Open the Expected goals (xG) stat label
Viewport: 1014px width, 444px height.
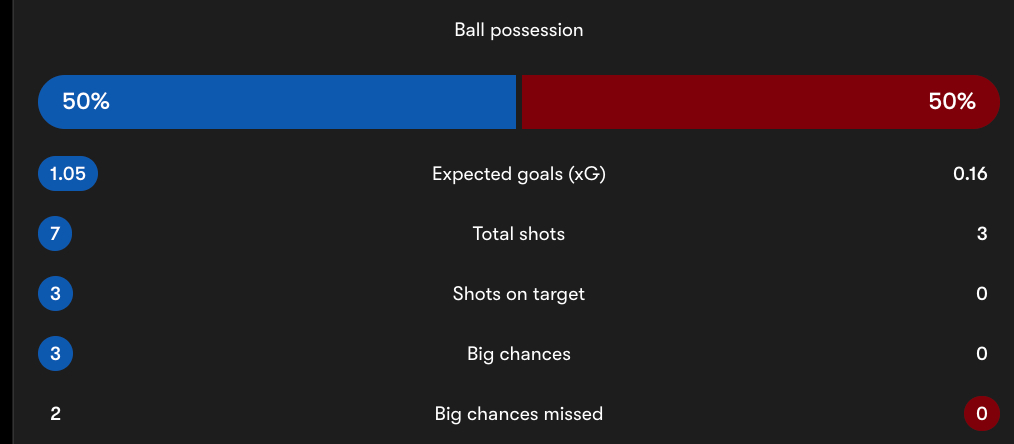point(518,174)
